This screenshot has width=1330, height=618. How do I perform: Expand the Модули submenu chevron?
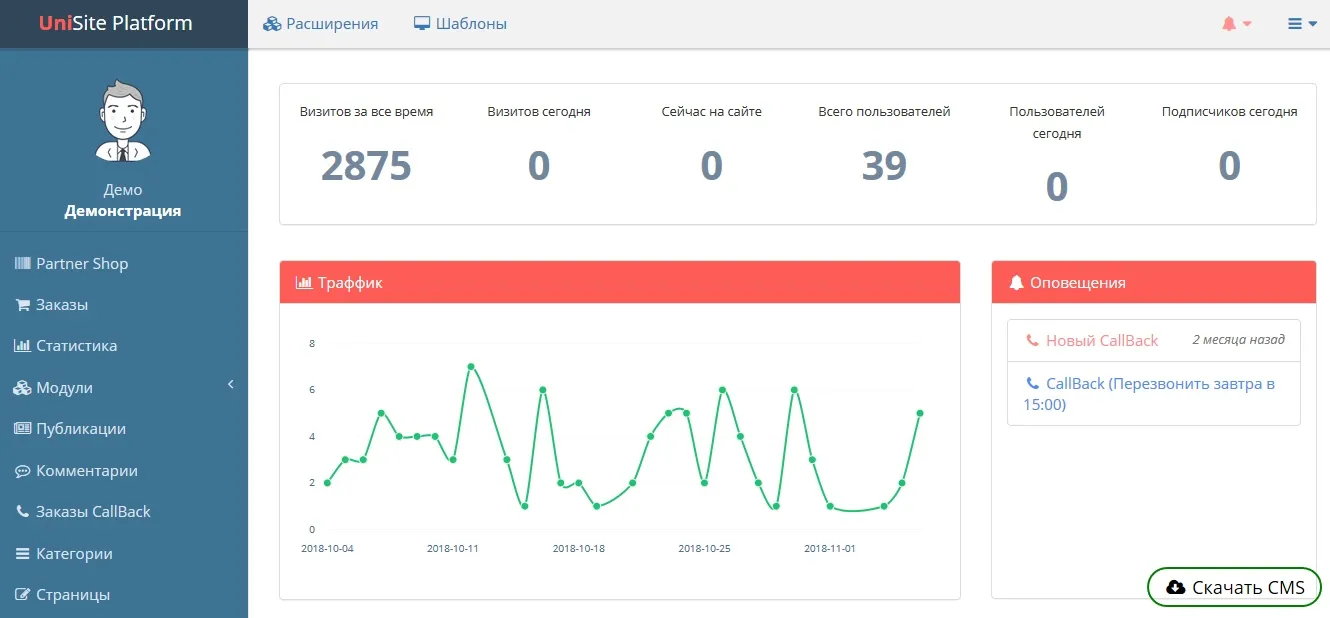pos(230,385)
